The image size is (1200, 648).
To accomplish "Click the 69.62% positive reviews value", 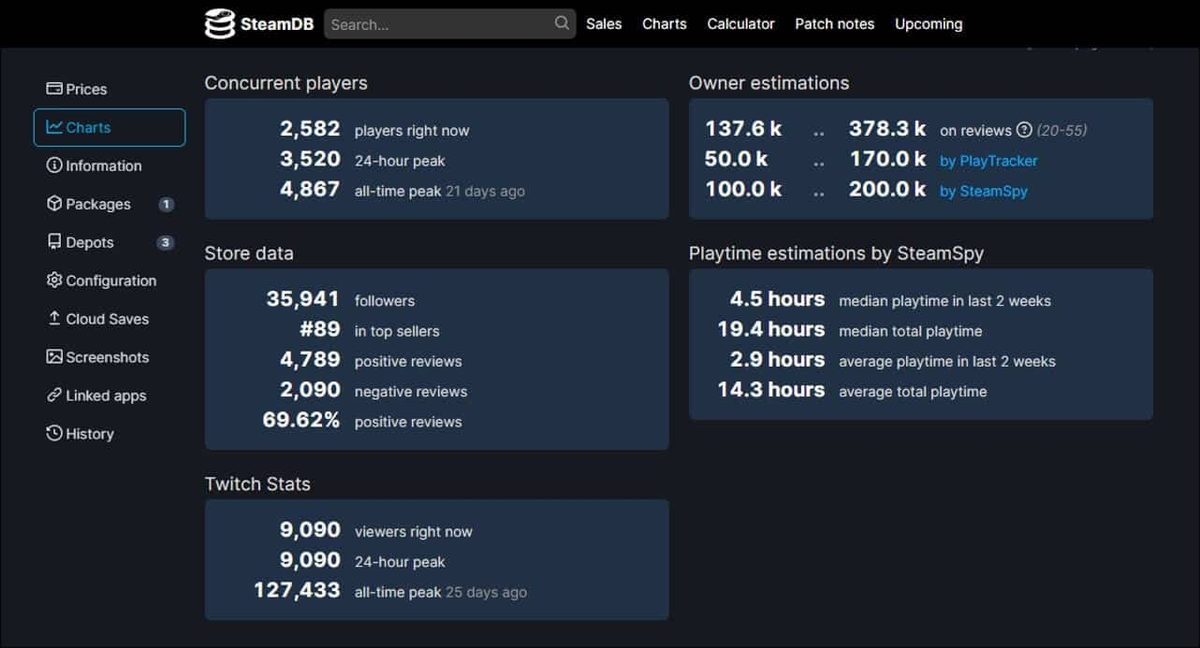I will click(301, 420).
